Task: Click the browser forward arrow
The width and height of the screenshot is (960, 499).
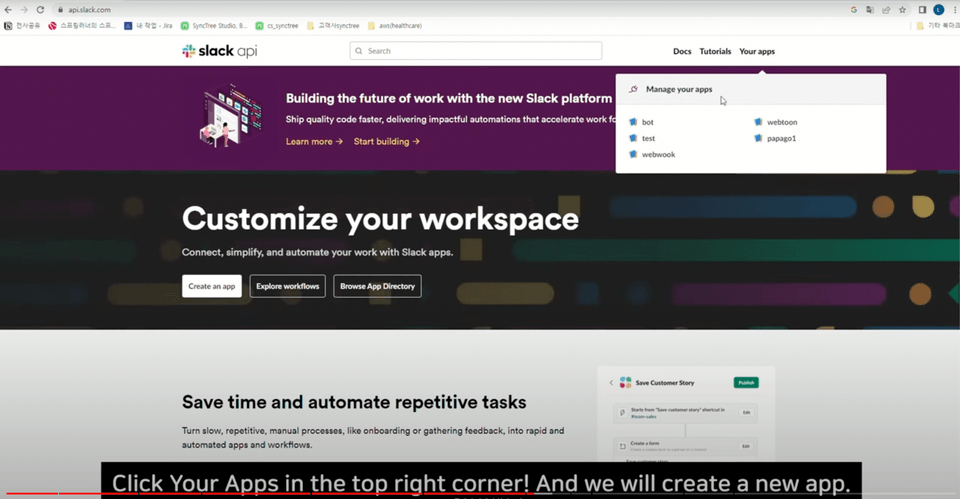Action: (x=24, y=10)
